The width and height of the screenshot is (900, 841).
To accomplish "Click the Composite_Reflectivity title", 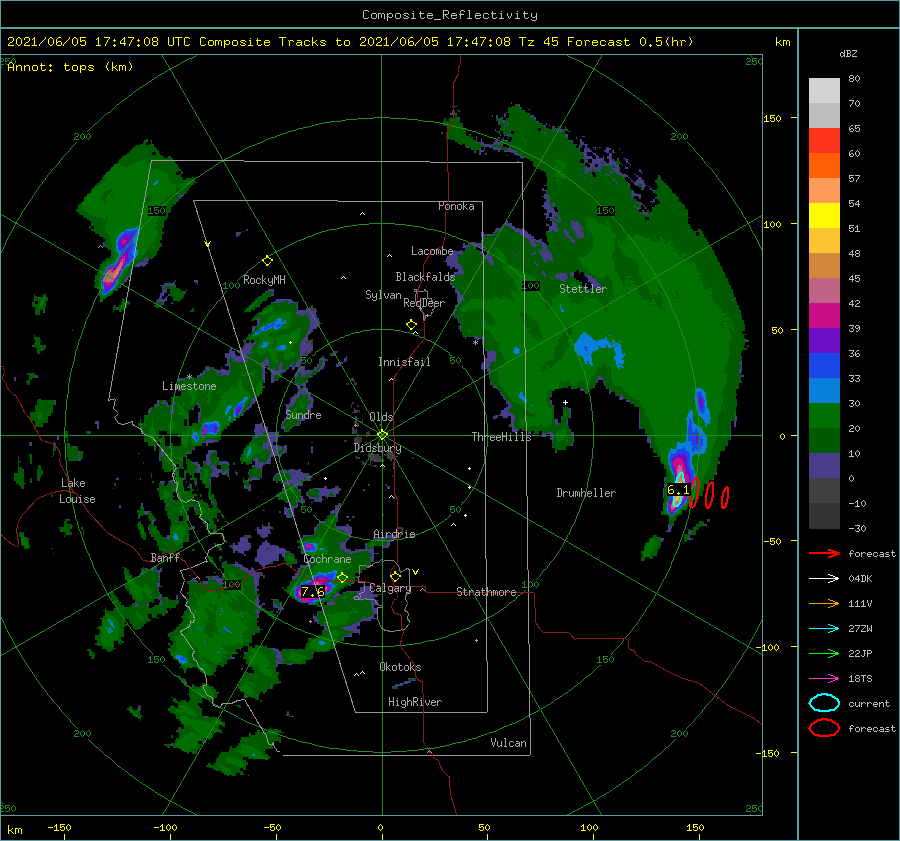I will [450, 15].
